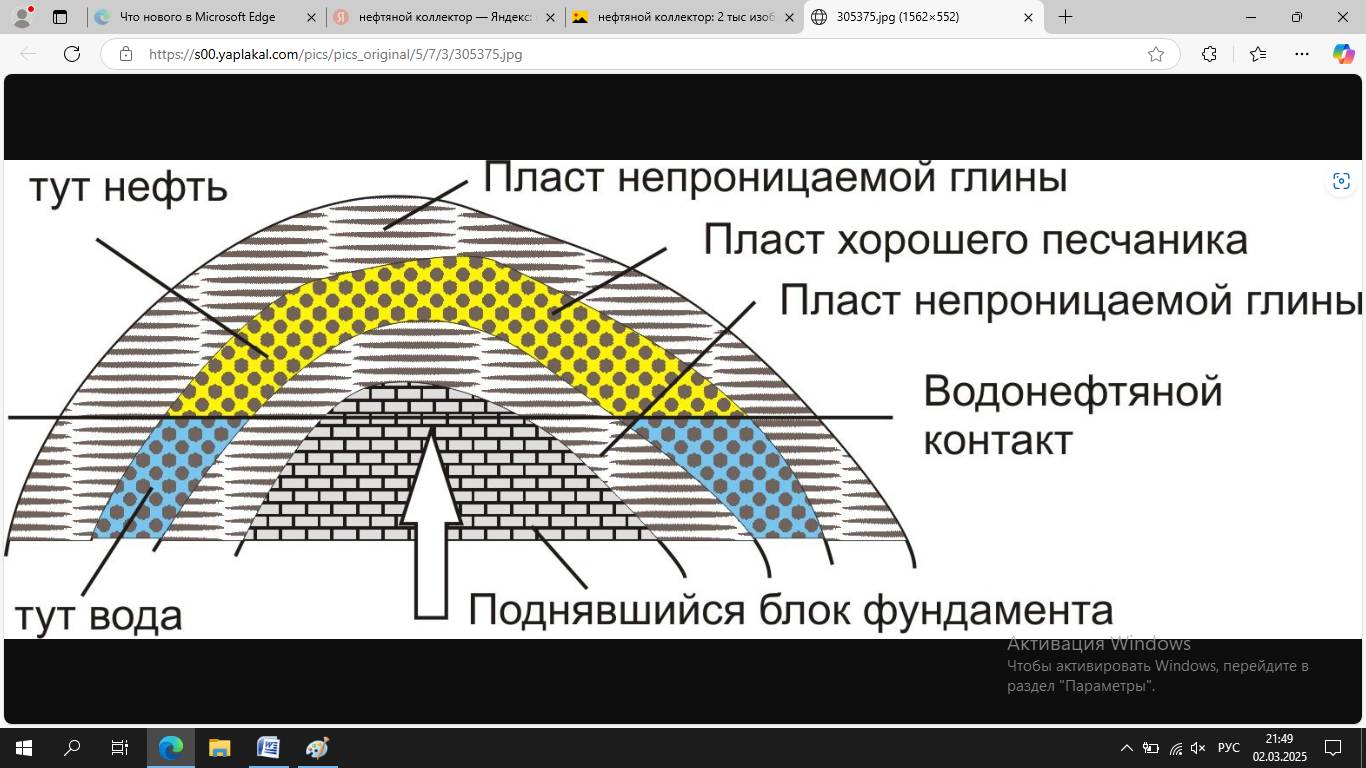Add this page to favorites with star icon
The width and height of the screenshot is (1366, 768).
[1156, 54]
